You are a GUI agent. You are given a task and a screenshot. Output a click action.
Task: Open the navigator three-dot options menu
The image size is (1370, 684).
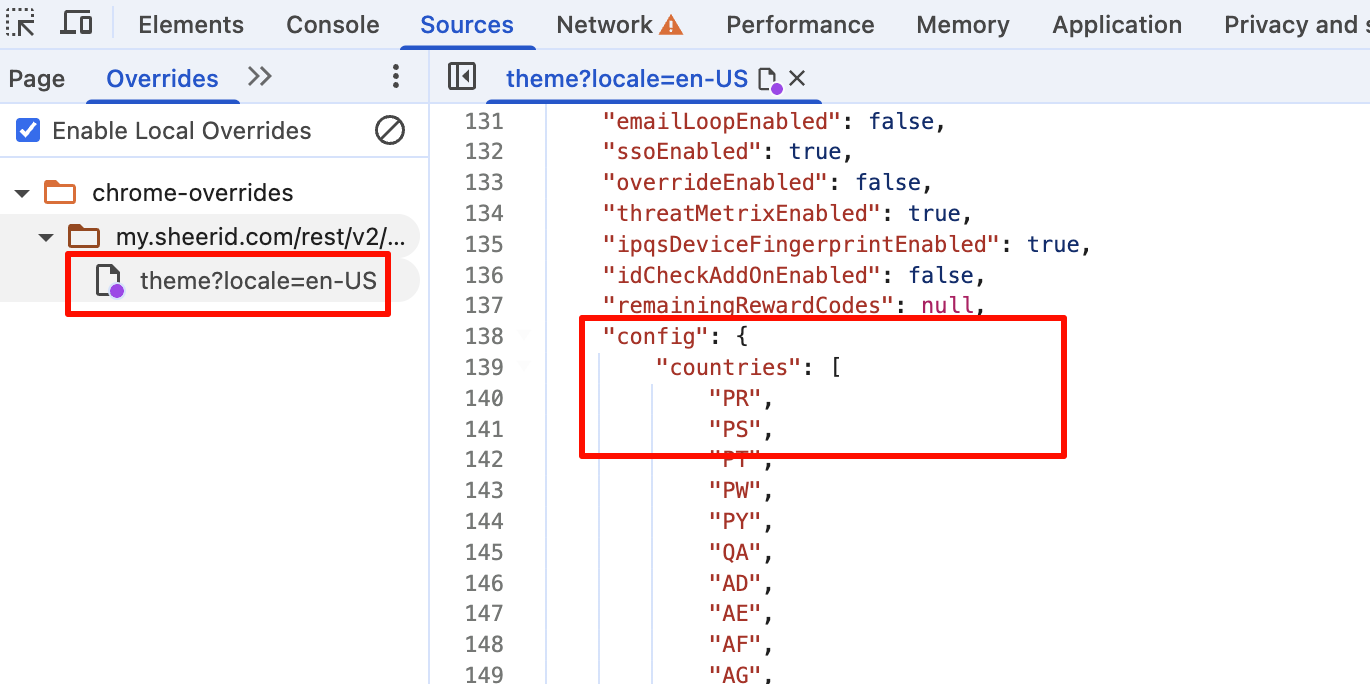click(396, 77)
